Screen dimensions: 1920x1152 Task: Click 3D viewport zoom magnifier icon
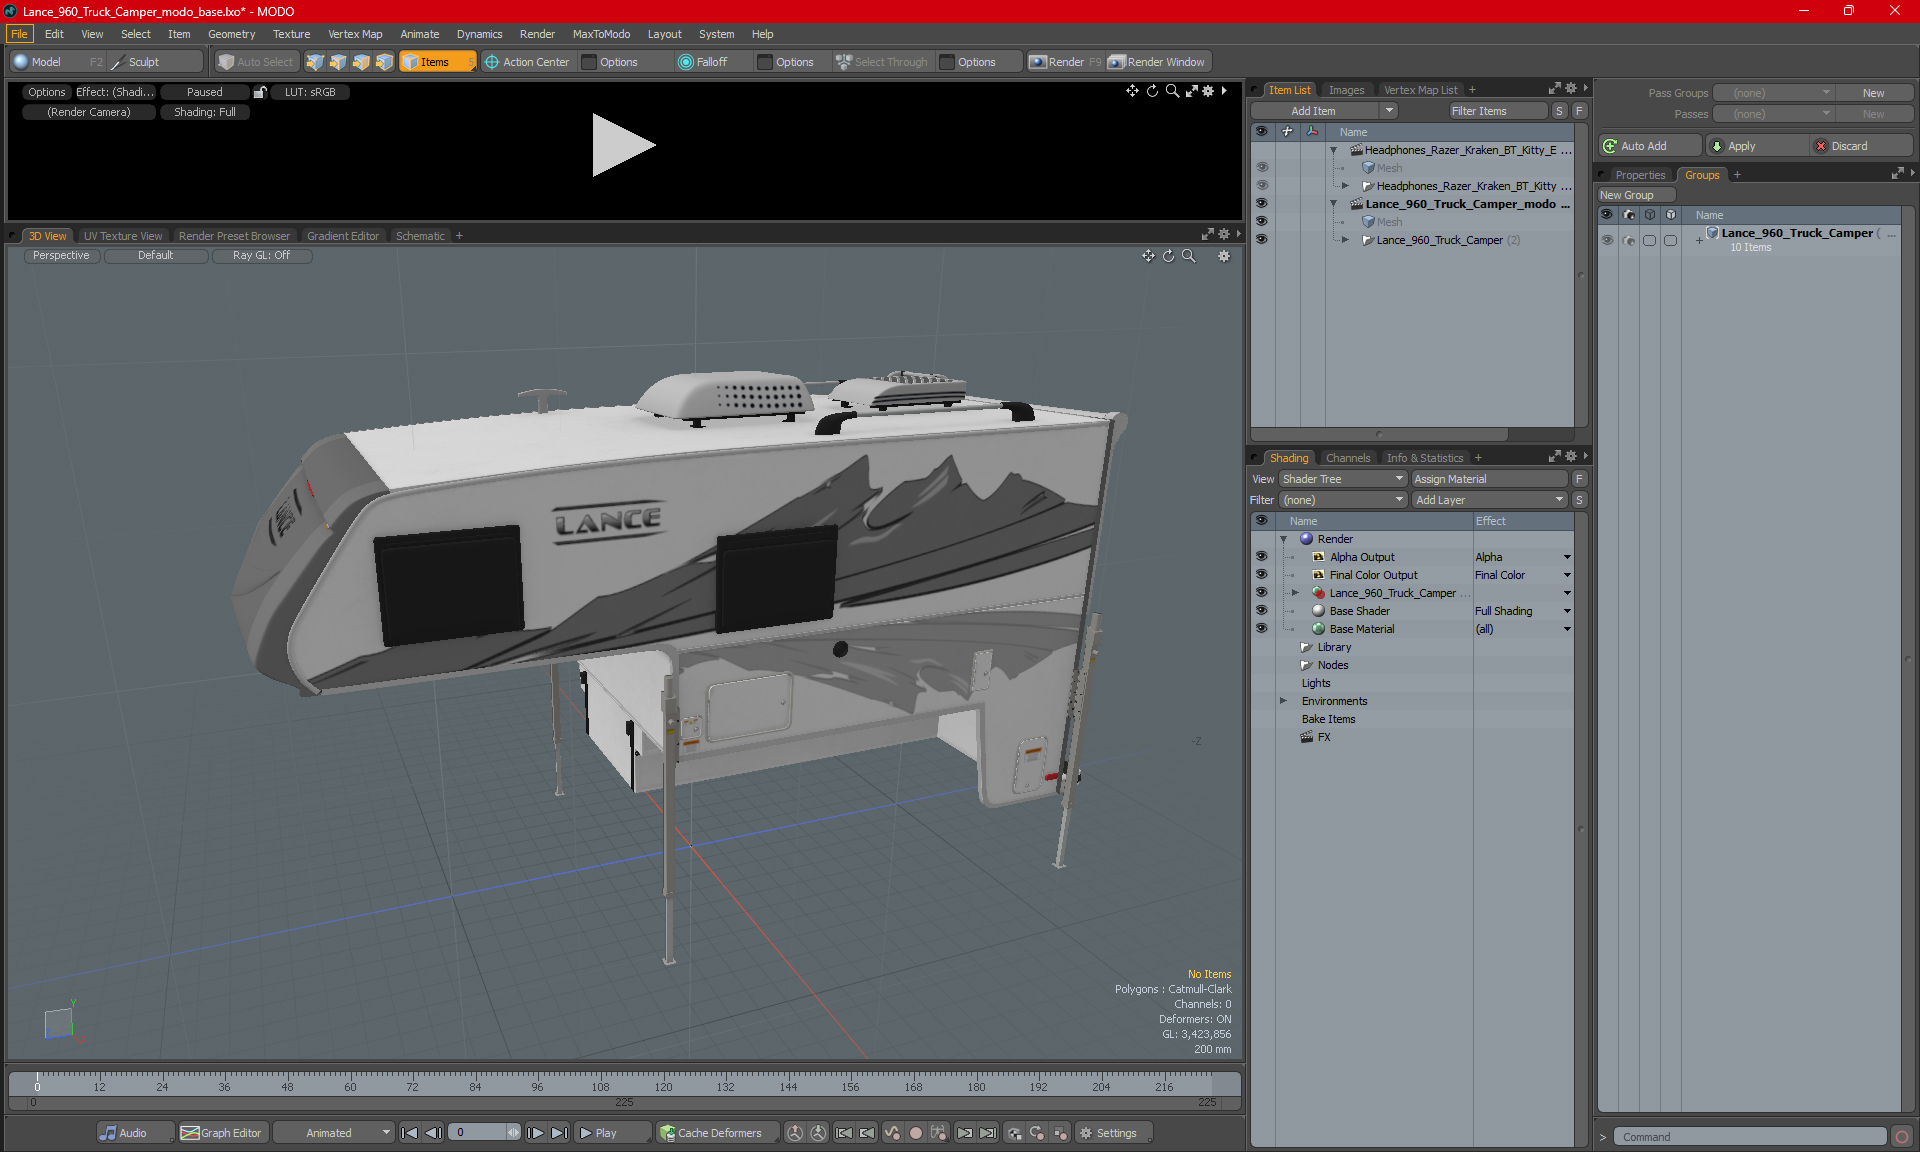coord(1188,256)
